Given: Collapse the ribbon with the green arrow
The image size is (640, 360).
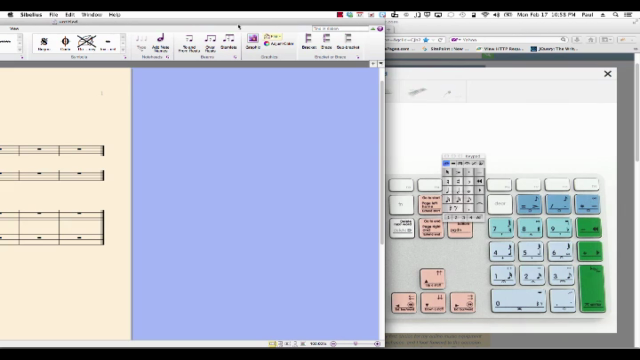Looking at the screenshot, I should [373, 29].
